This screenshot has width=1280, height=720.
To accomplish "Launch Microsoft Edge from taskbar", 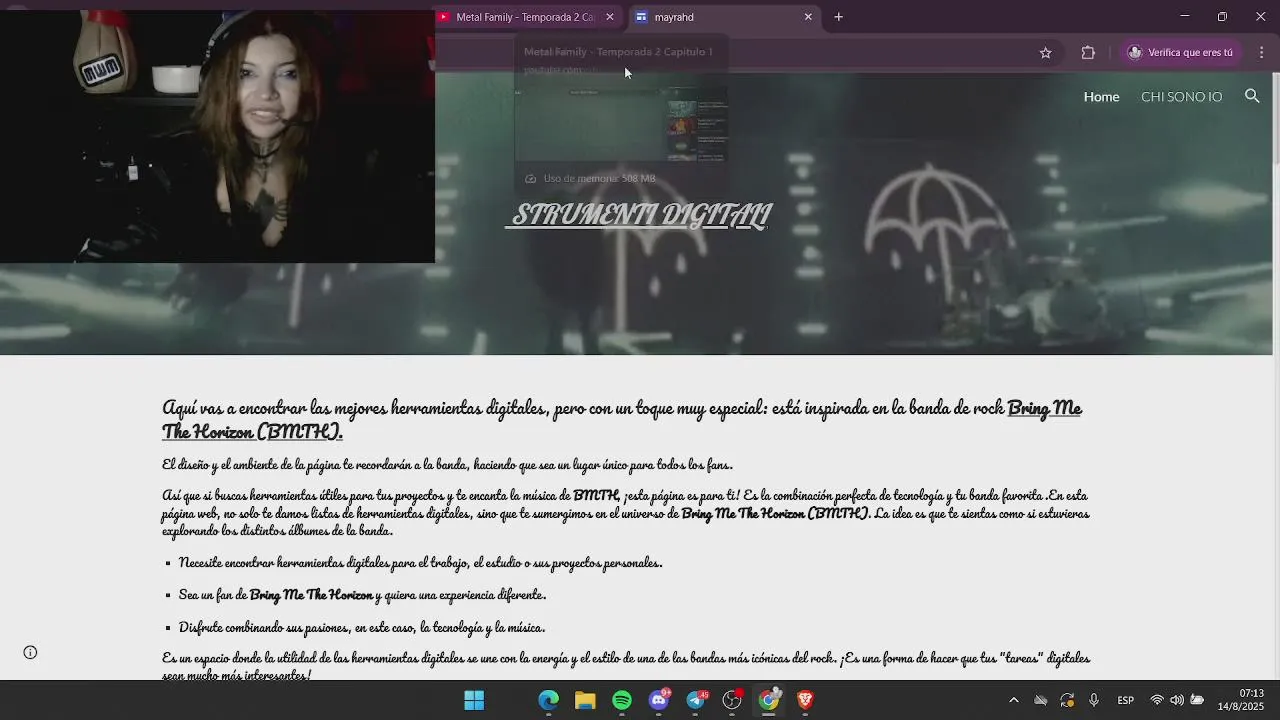I will [x=548, y=700].
